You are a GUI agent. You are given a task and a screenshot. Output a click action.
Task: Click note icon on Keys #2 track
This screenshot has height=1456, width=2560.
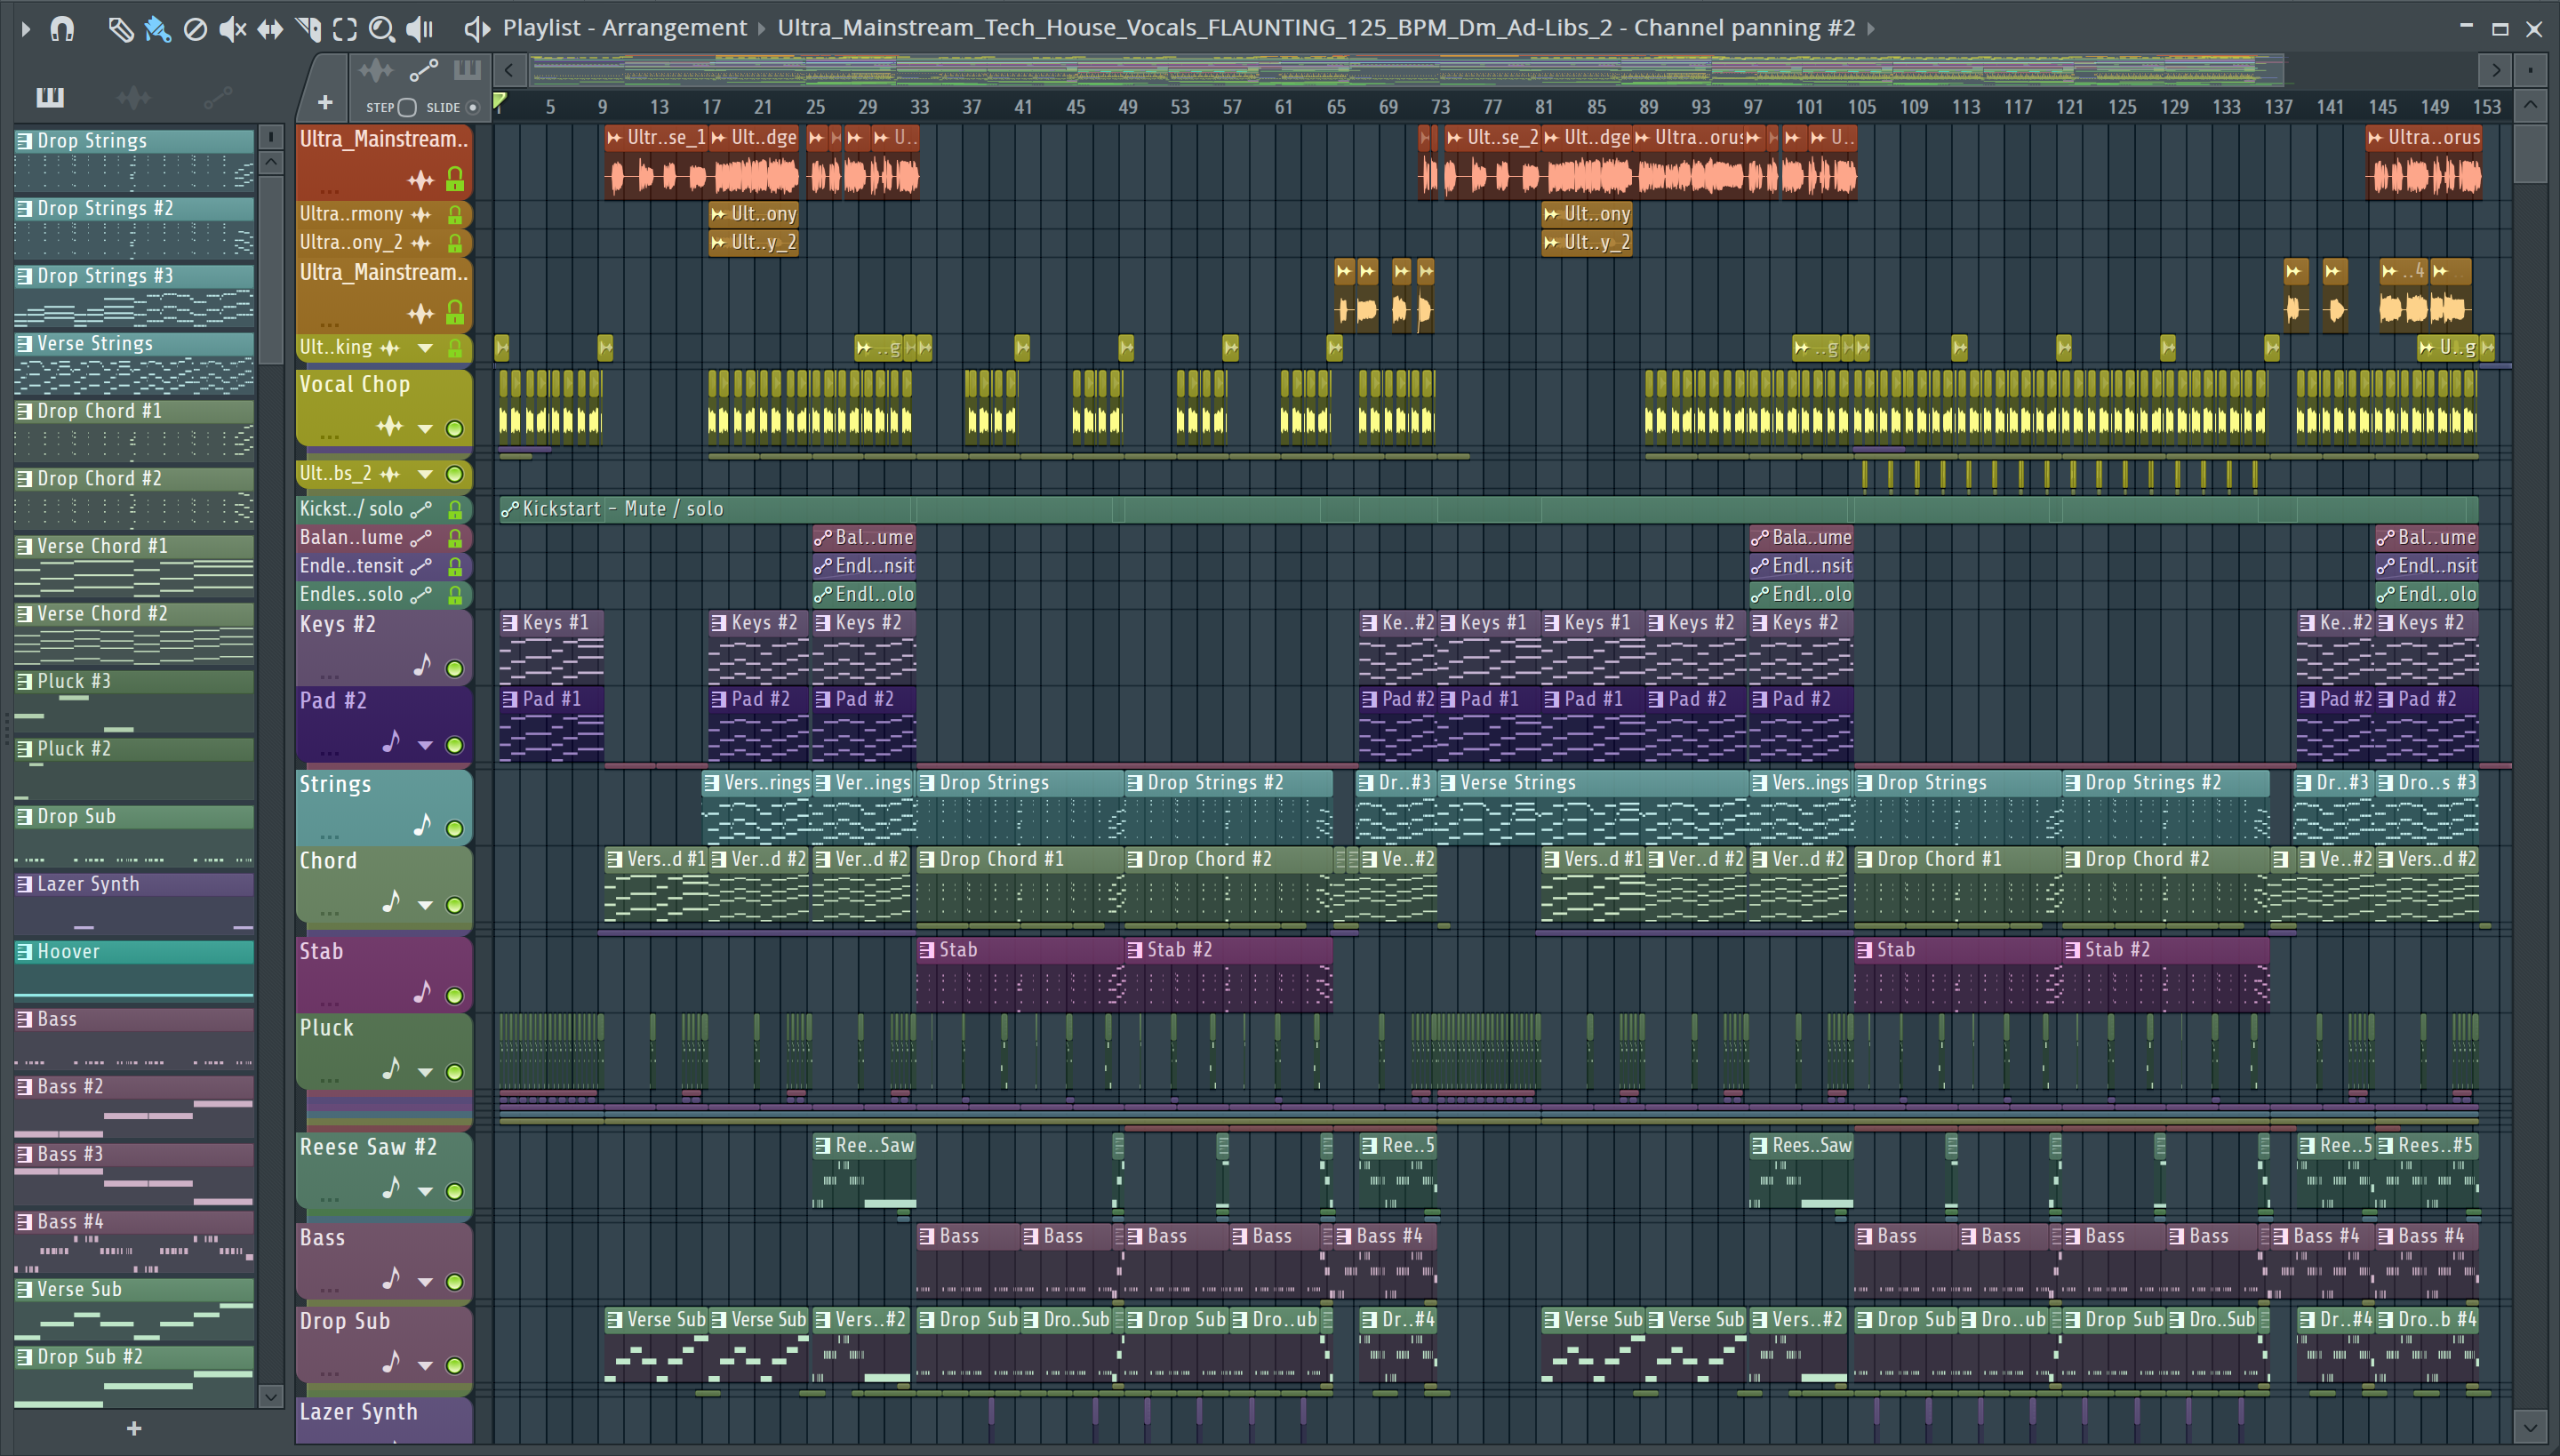point(422,665)
